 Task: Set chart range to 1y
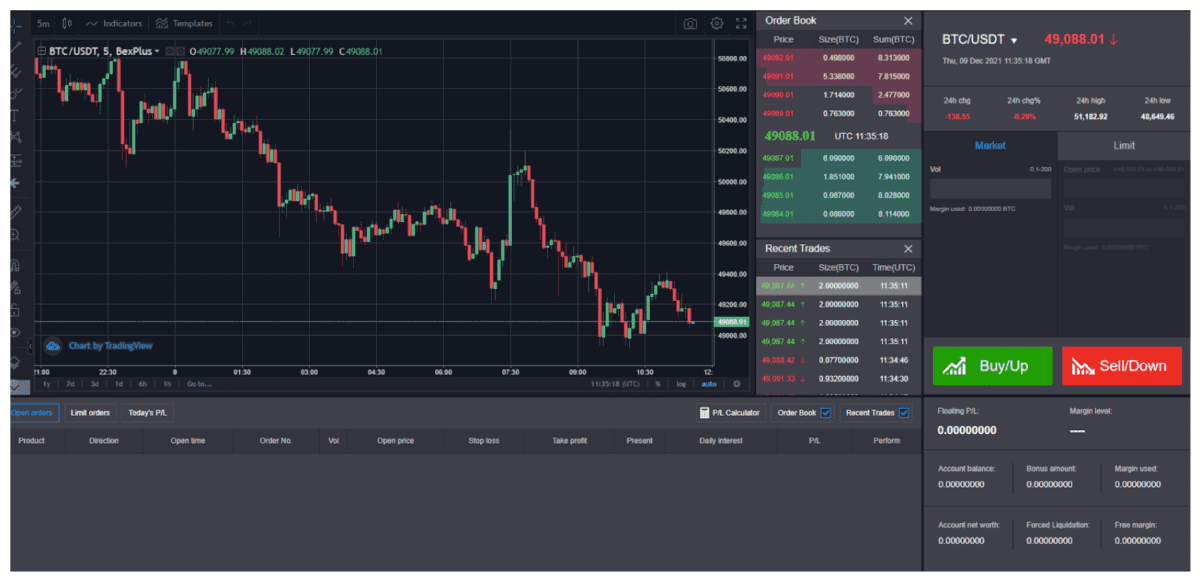[46, 383]
